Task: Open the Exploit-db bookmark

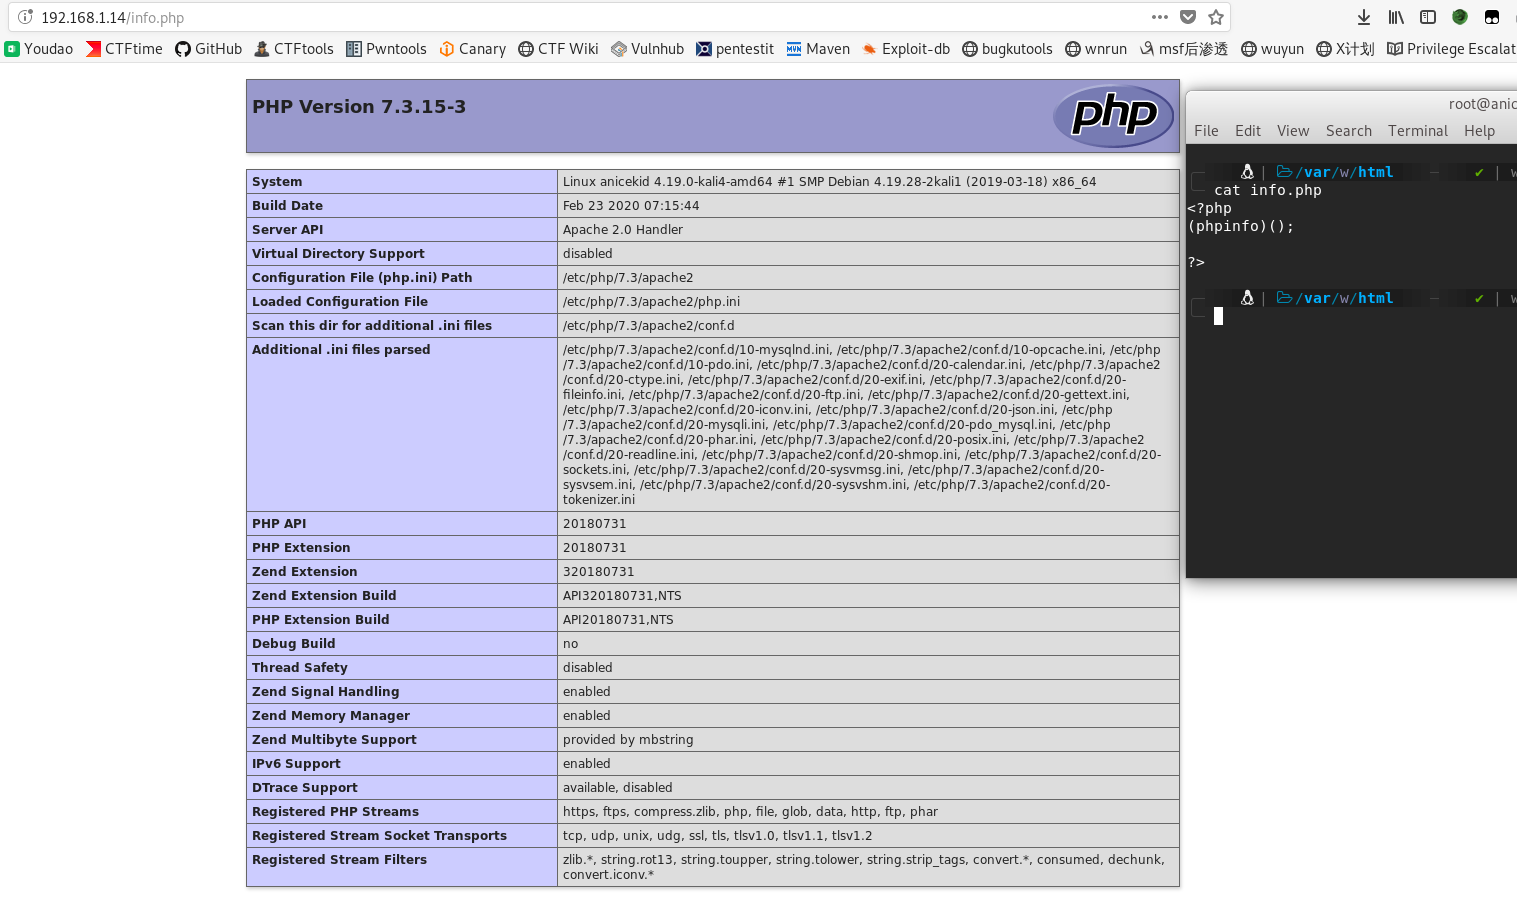Action: (906, 48)
